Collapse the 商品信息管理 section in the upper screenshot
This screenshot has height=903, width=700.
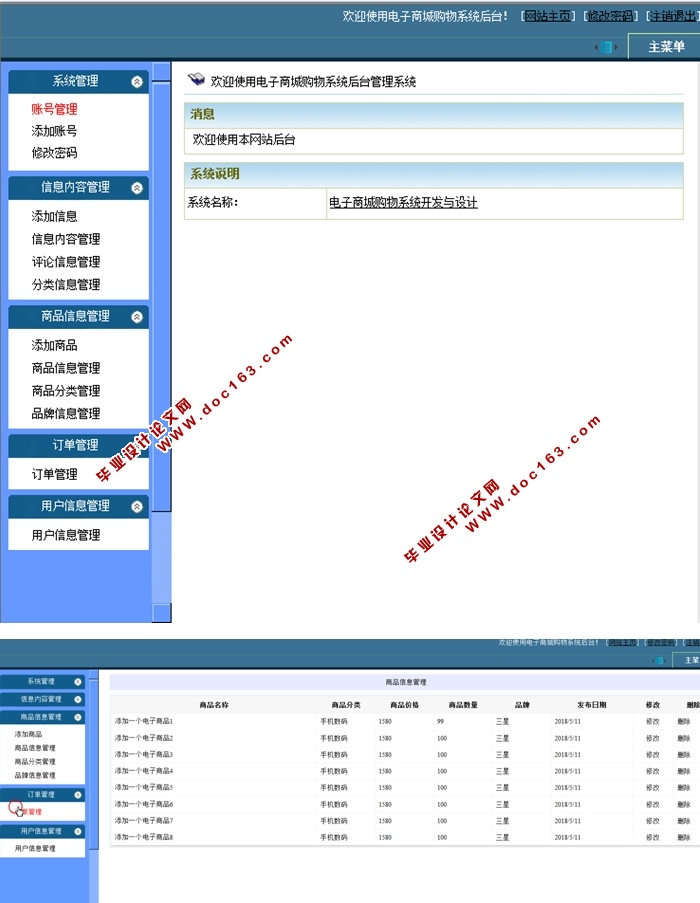136,317
